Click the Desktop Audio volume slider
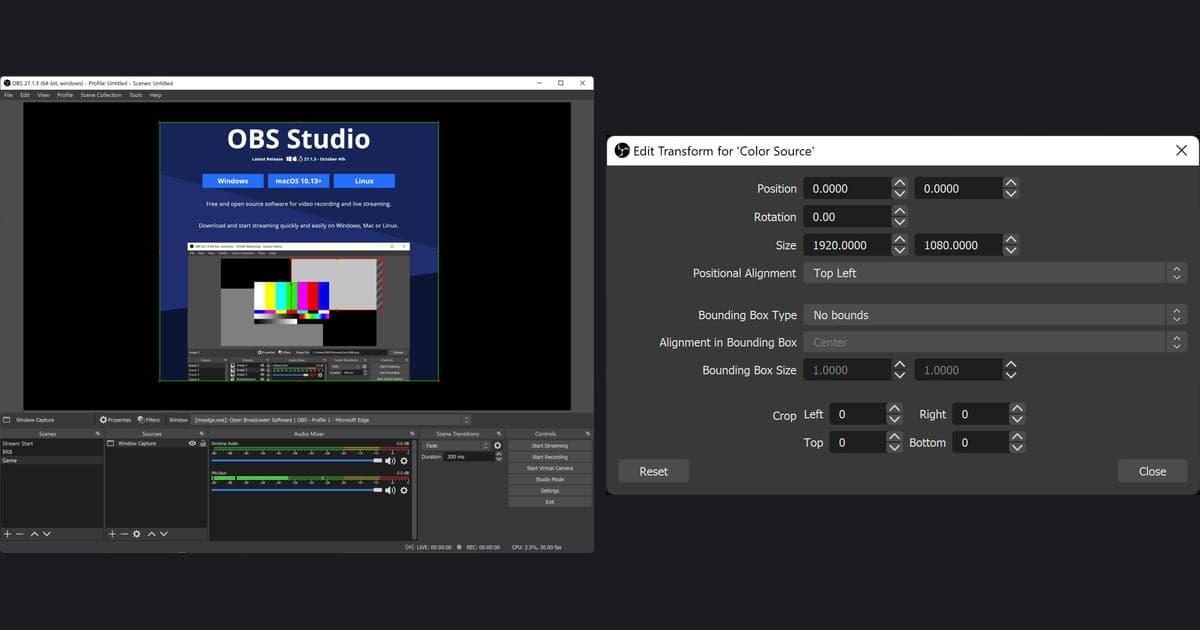The image size is (1200, 630). (x=296, y=461)
